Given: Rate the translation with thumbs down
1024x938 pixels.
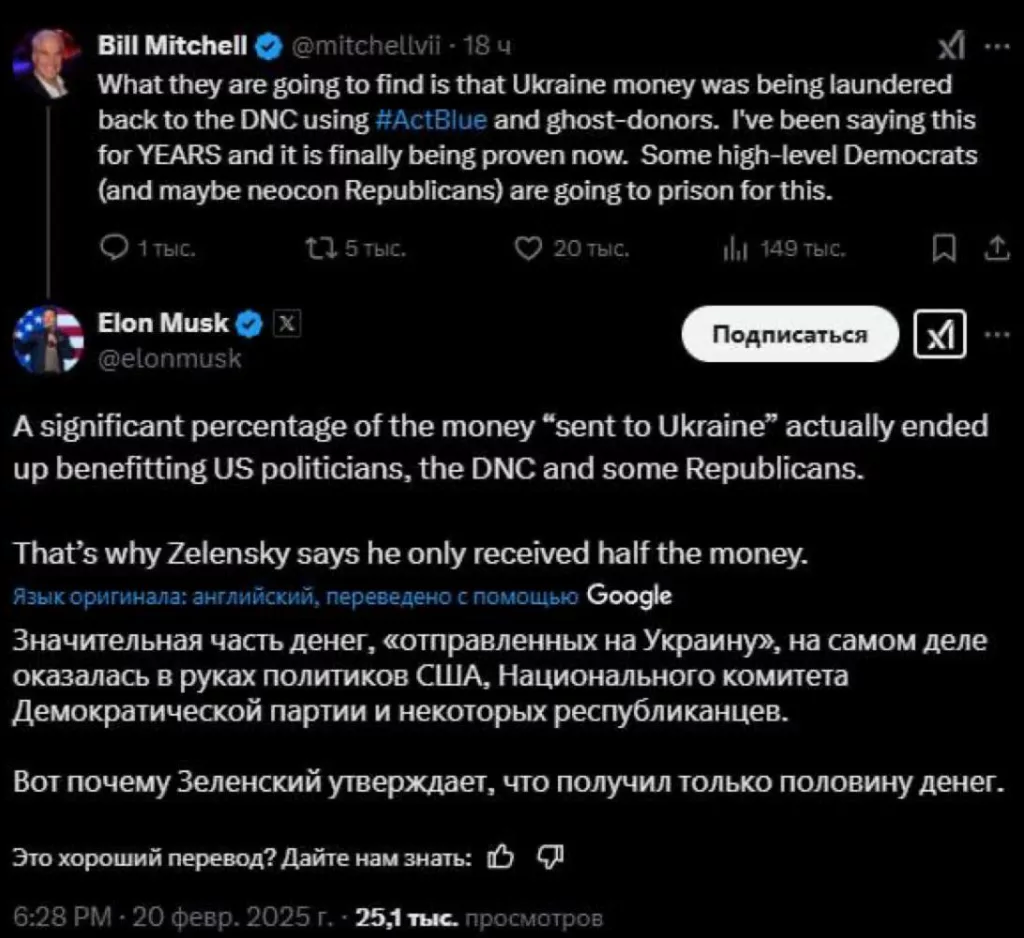Looking at the screenshot, I should click(x=551, y=856).
